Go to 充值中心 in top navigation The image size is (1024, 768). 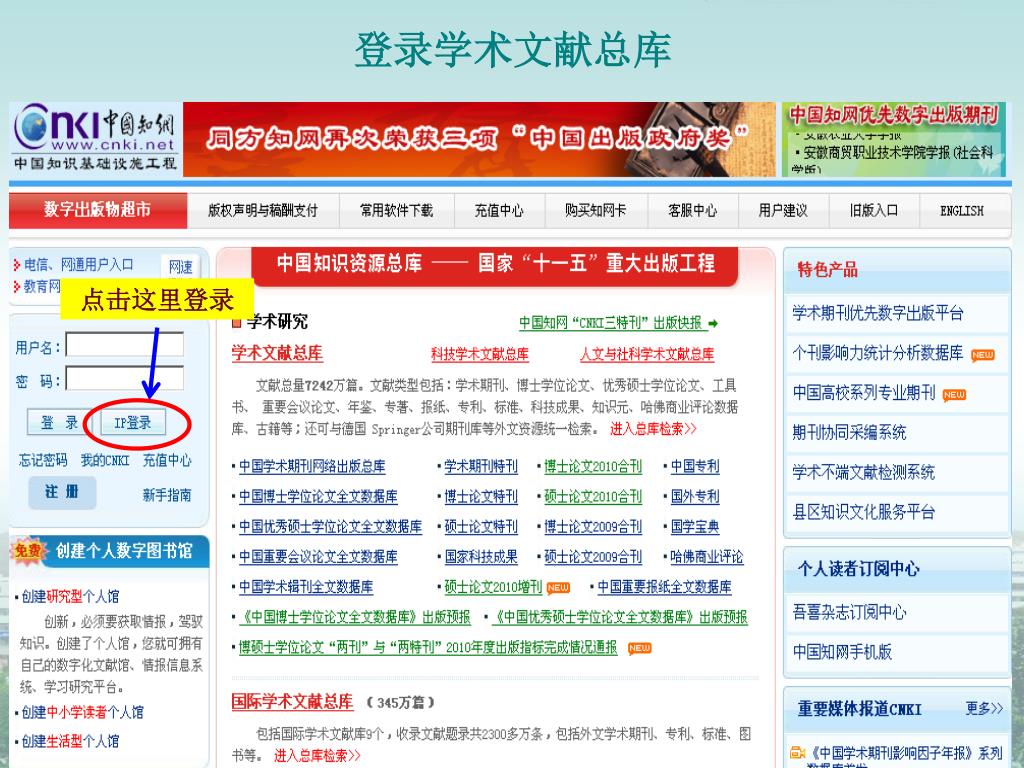499,210
